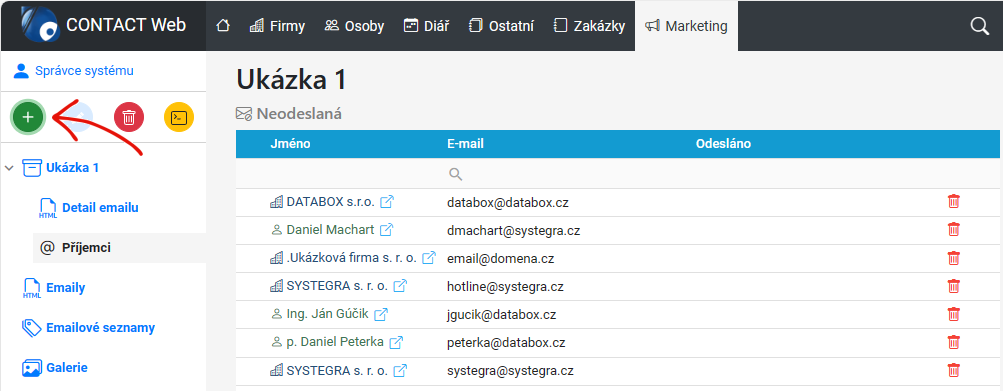Viewport: 1003px width, 391px height.
Task: Open external link next to Daniel Machart
Action: [386, 230]
